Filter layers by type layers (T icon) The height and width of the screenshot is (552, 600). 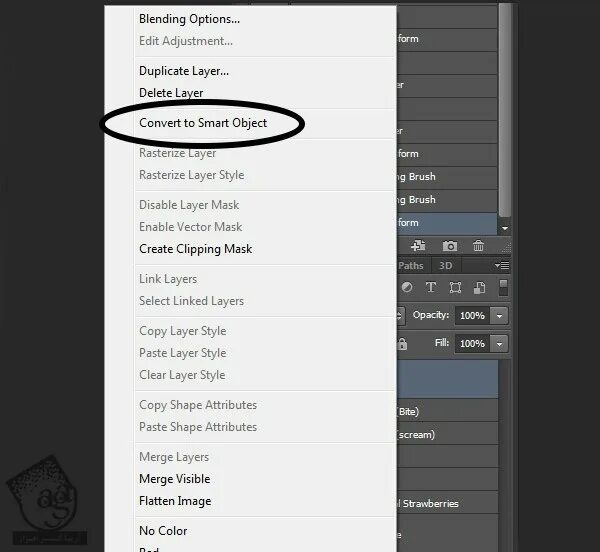(431, 287)
